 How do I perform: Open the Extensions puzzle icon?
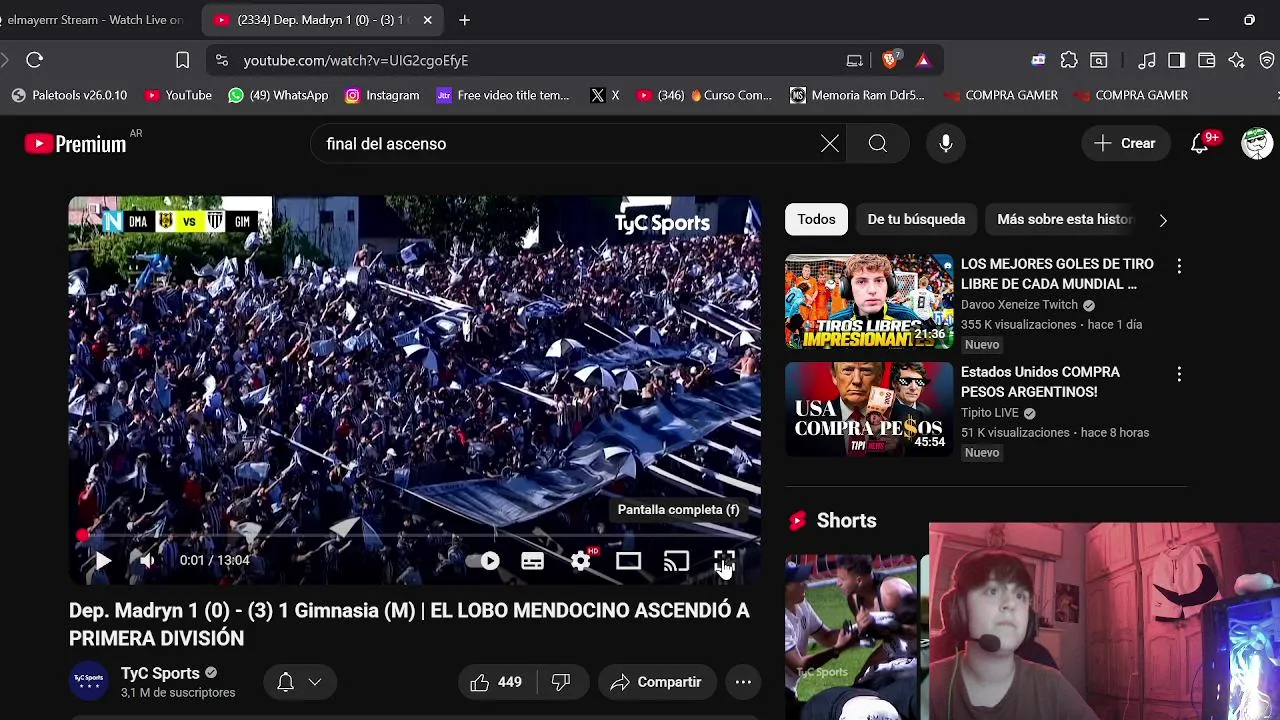pos(1069,60)
